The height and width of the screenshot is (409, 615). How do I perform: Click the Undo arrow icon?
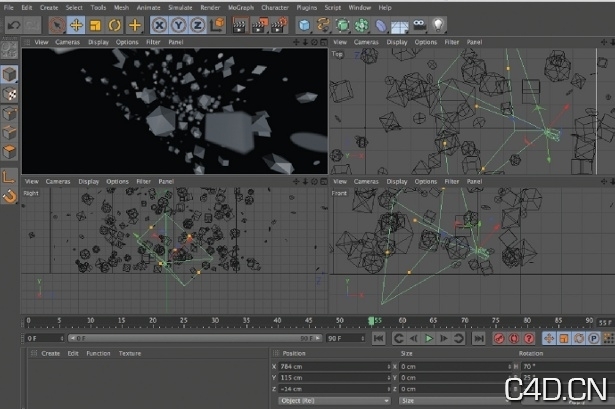(x=14, y=25)
